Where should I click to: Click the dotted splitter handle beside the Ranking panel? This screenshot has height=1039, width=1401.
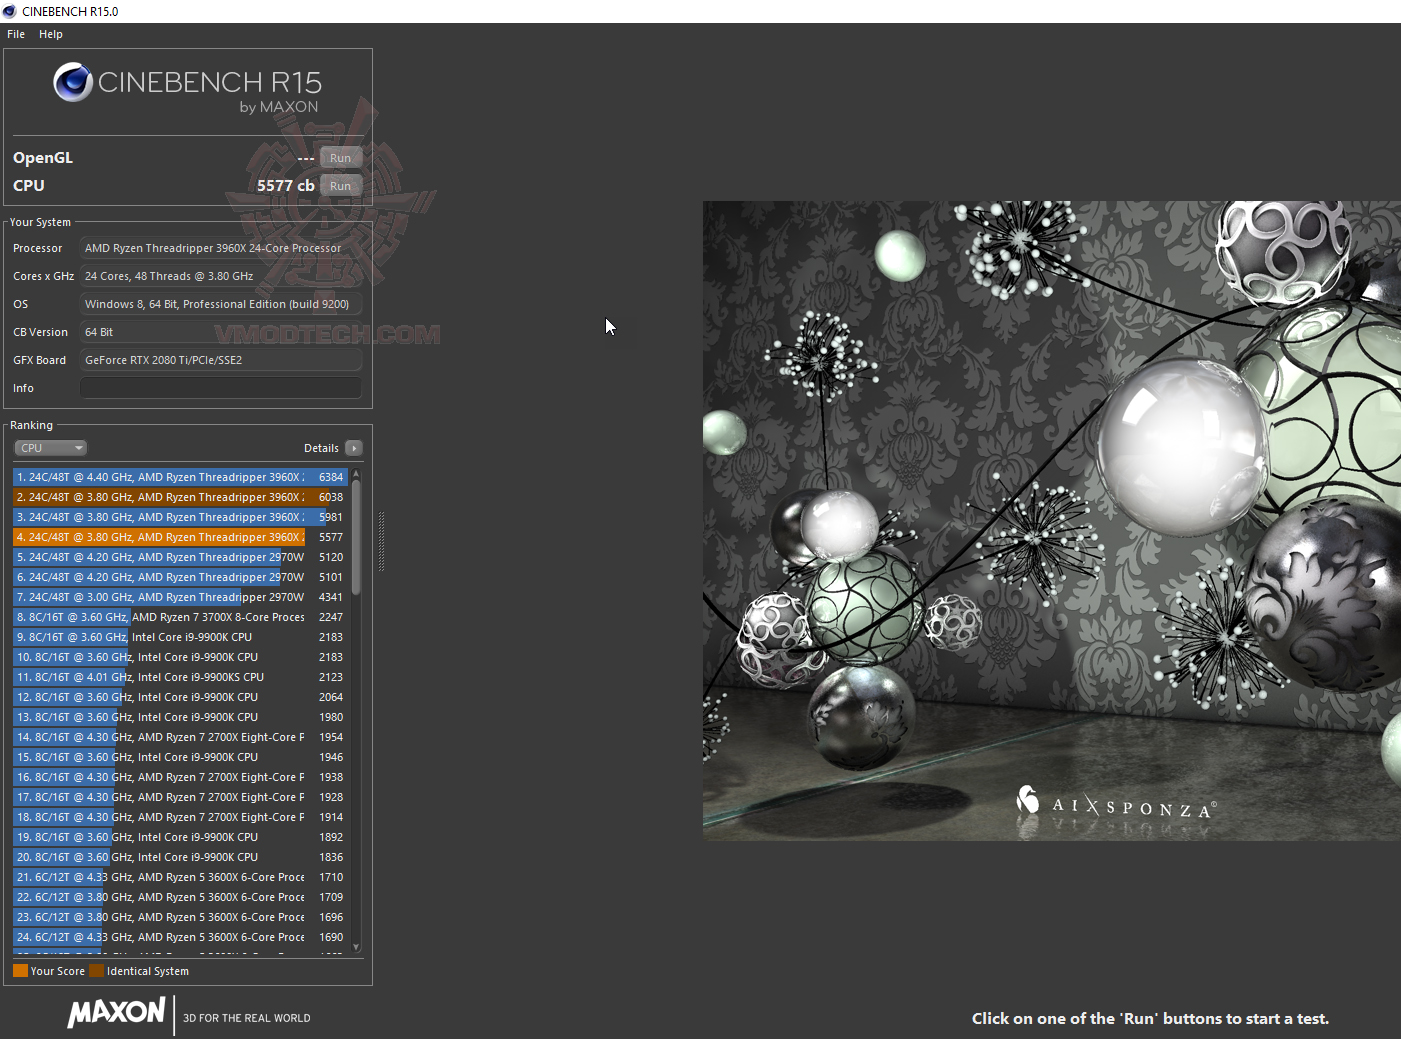381,541
